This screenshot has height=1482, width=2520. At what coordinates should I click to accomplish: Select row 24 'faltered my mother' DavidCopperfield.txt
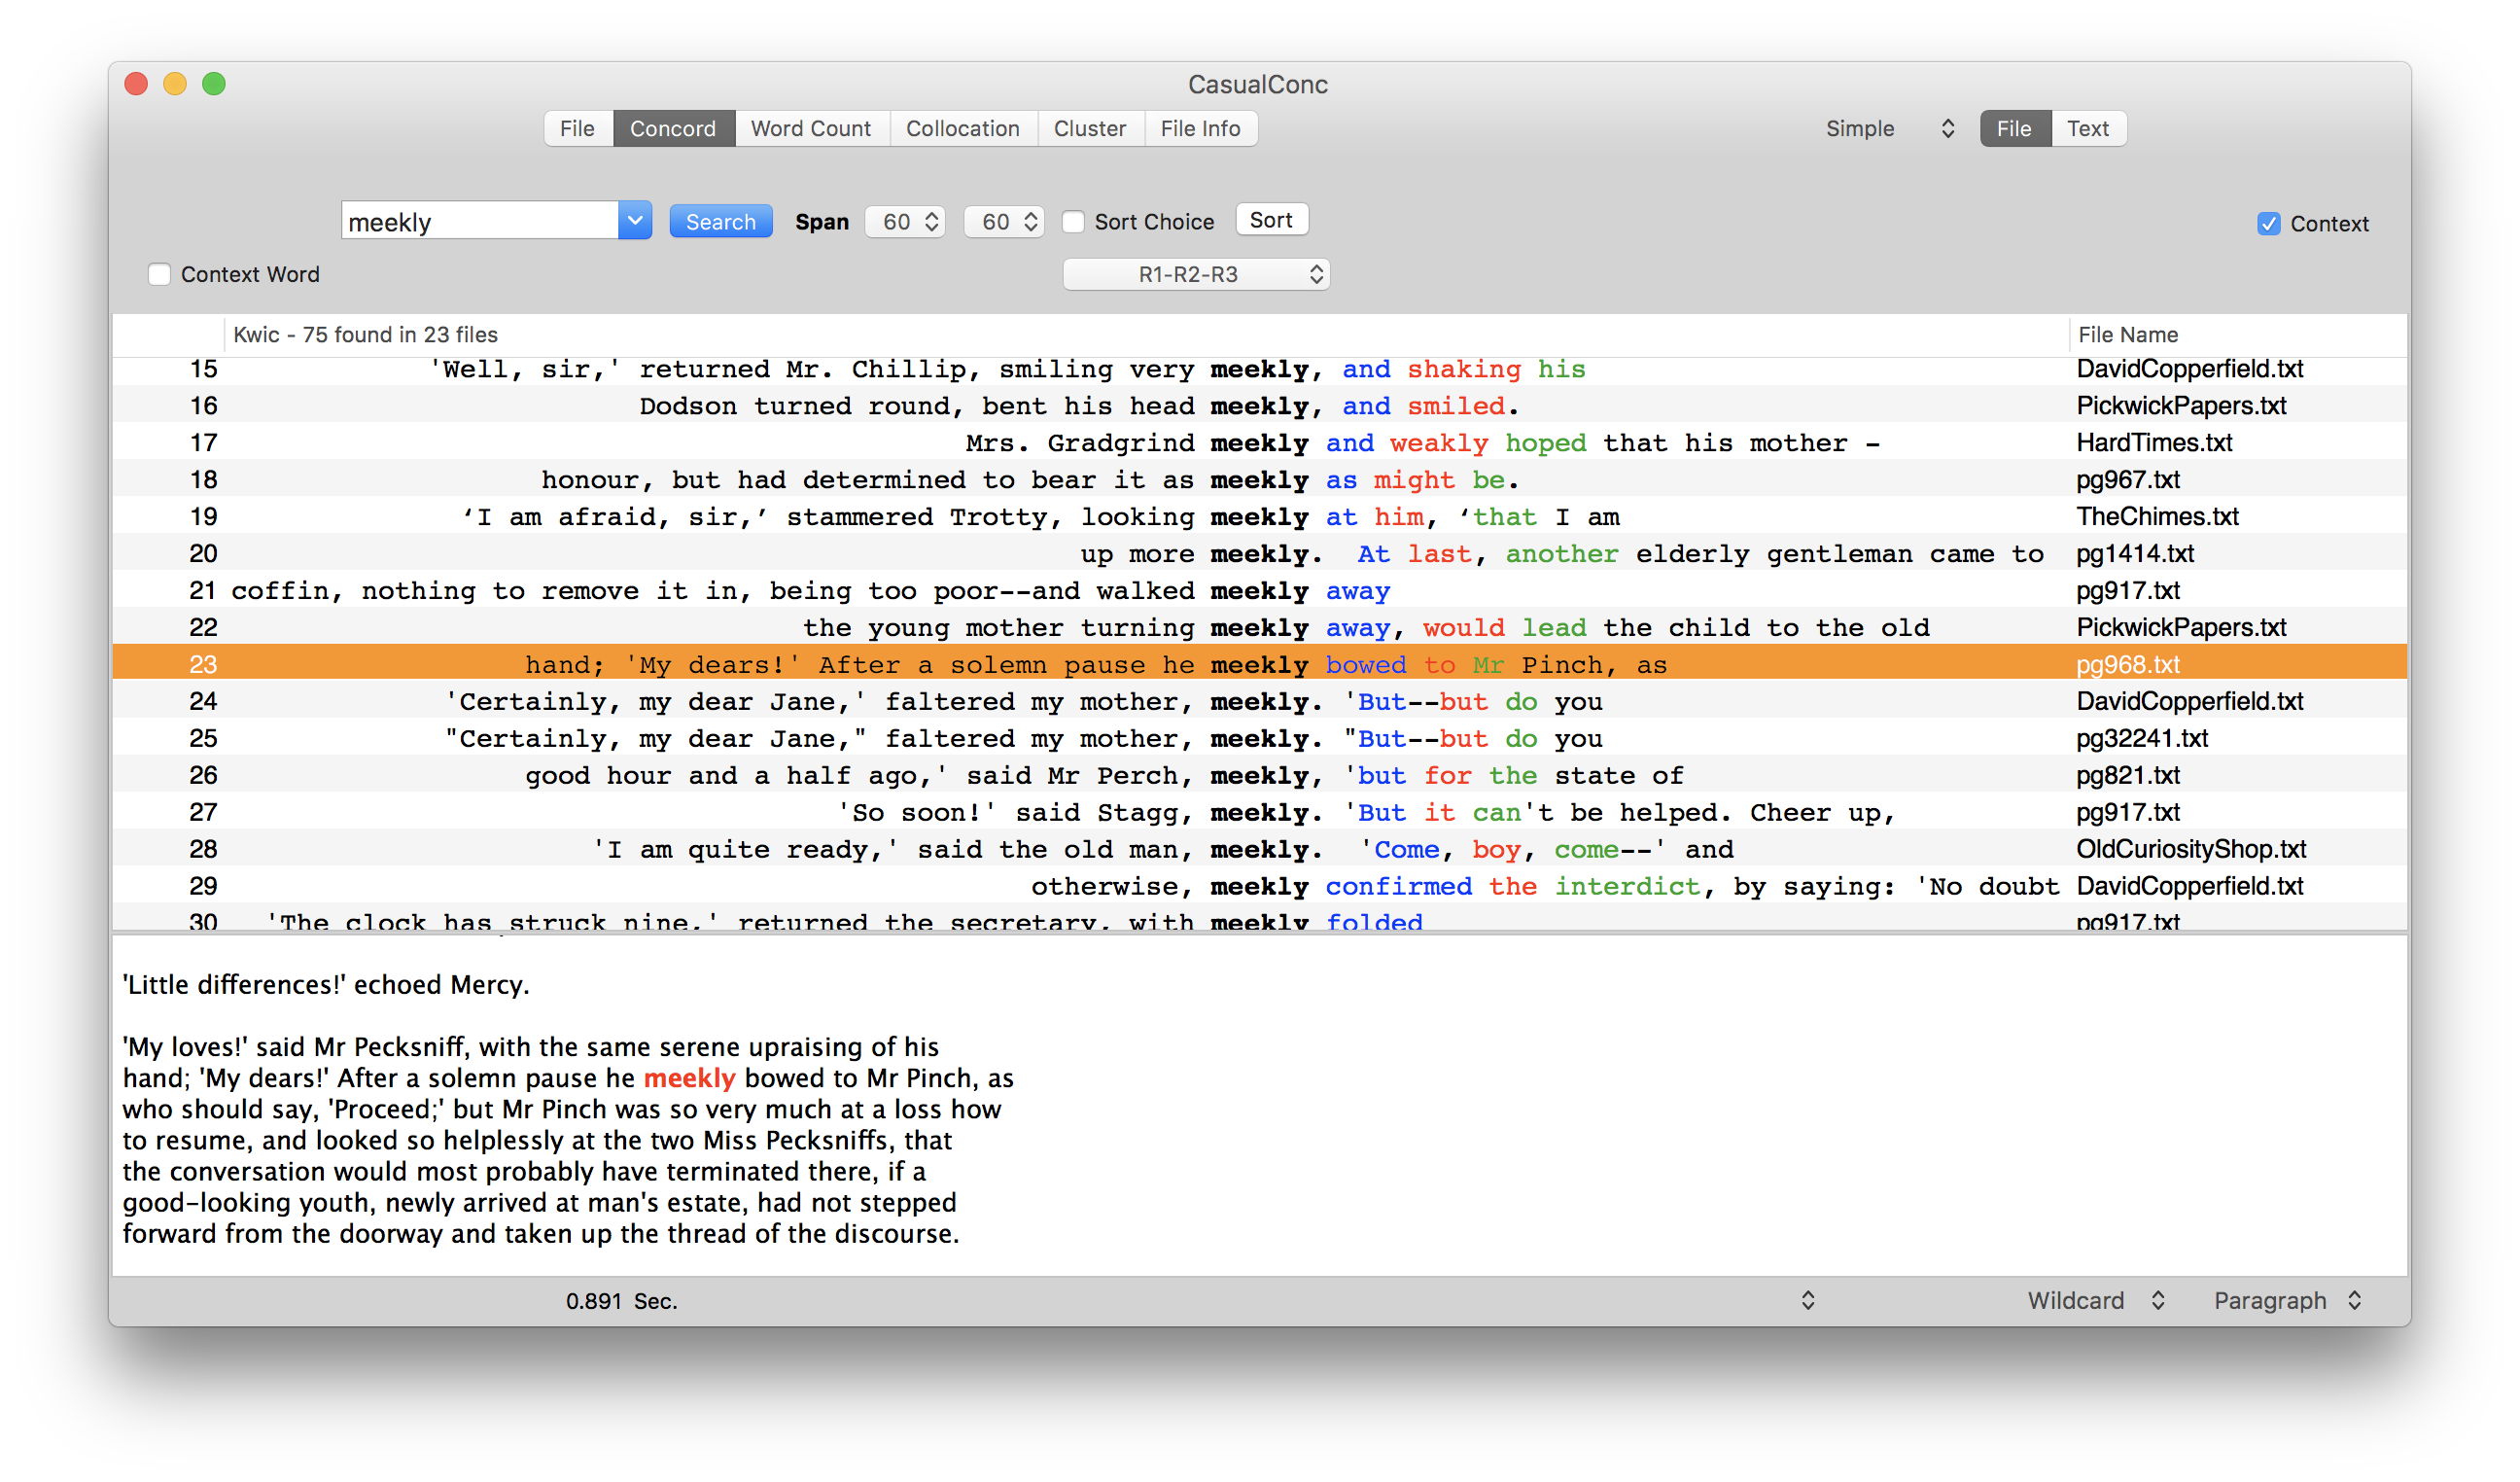click(1260, 702)
